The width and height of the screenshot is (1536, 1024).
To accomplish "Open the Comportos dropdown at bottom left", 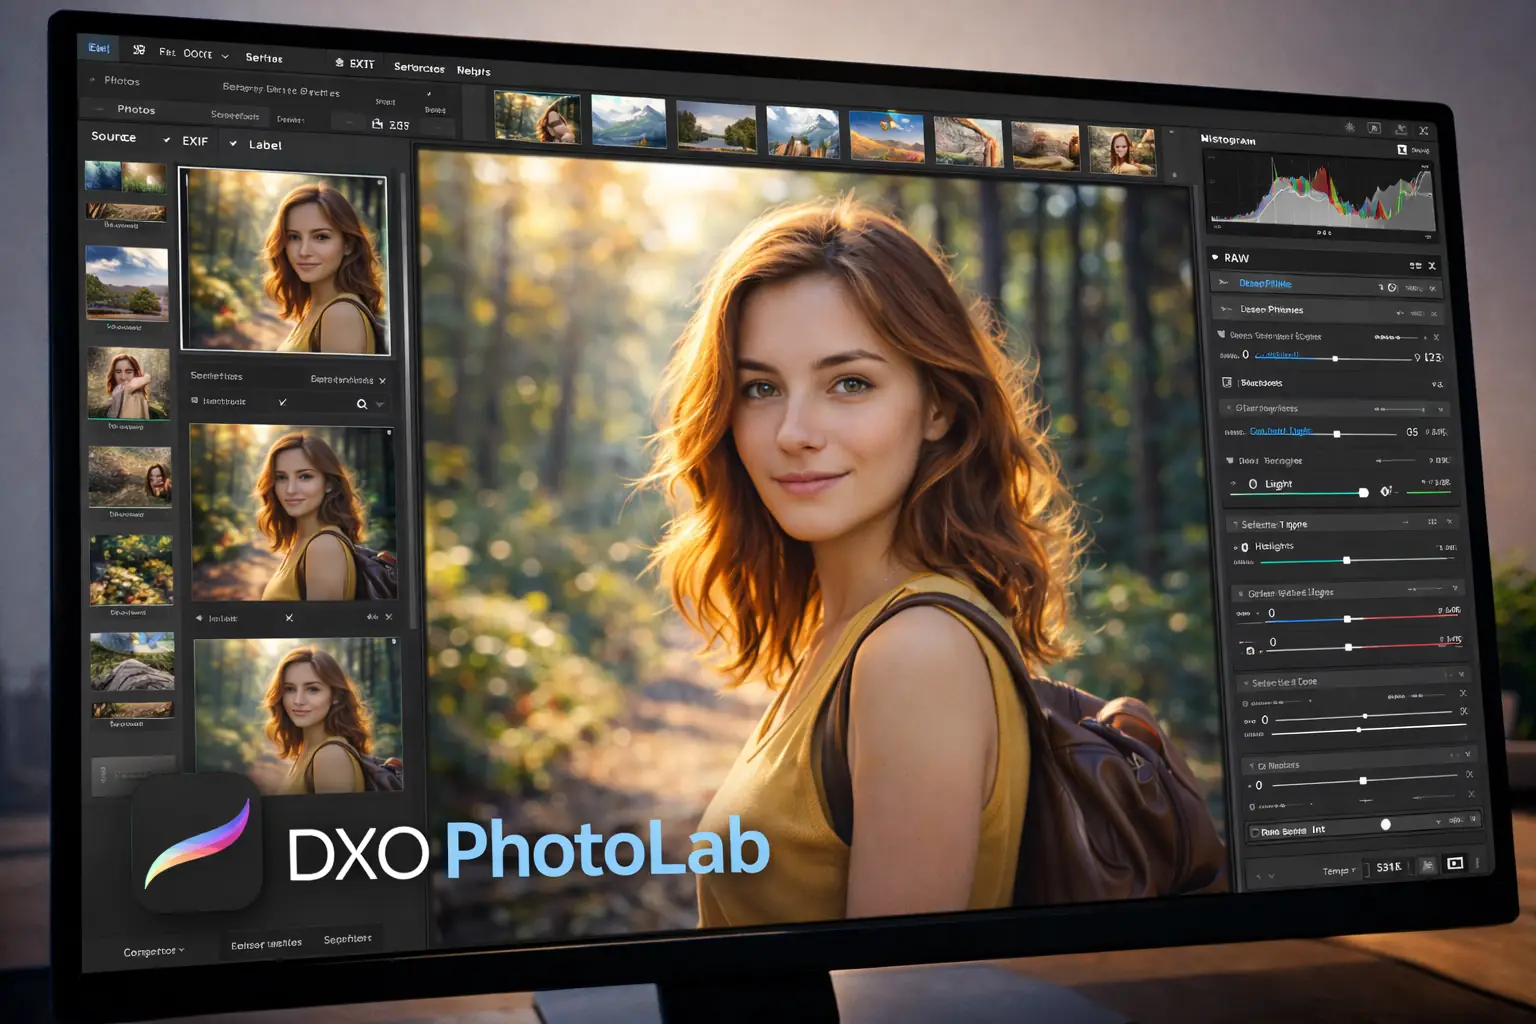I will (x=153, y=951).
